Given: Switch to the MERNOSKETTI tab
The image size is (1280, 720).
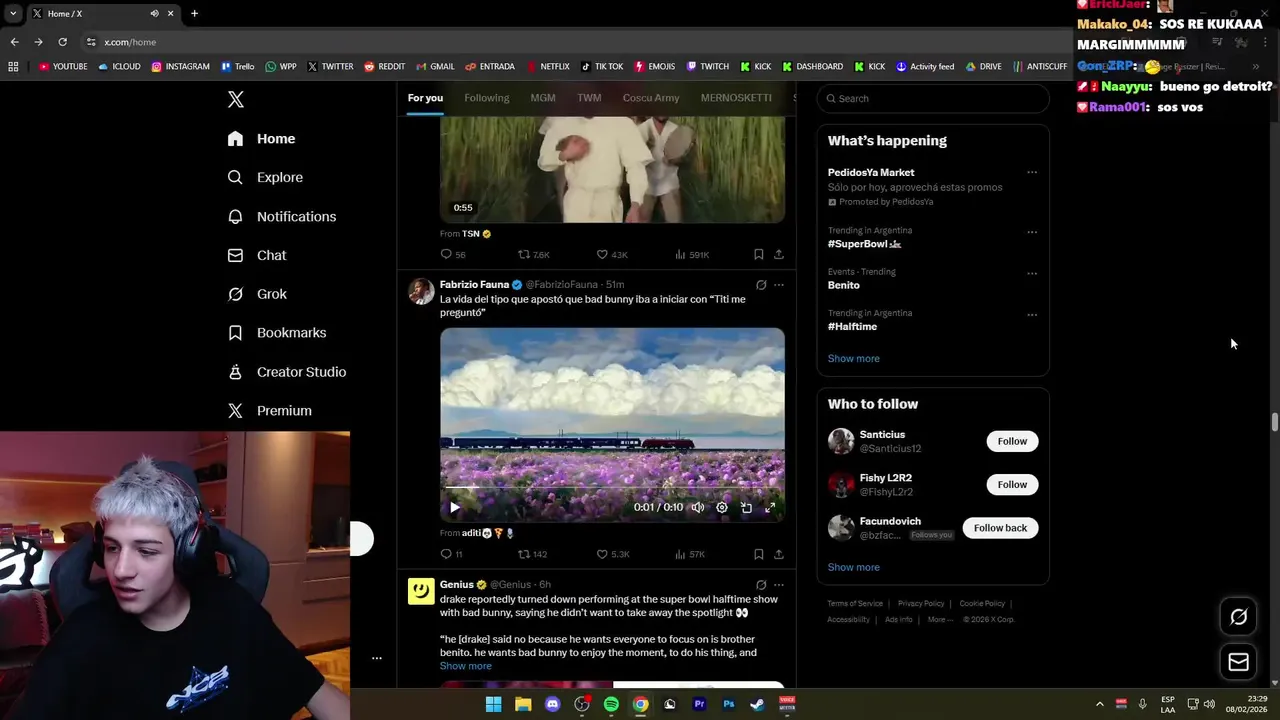Looking at the screenshot, I should click(736, 98).
